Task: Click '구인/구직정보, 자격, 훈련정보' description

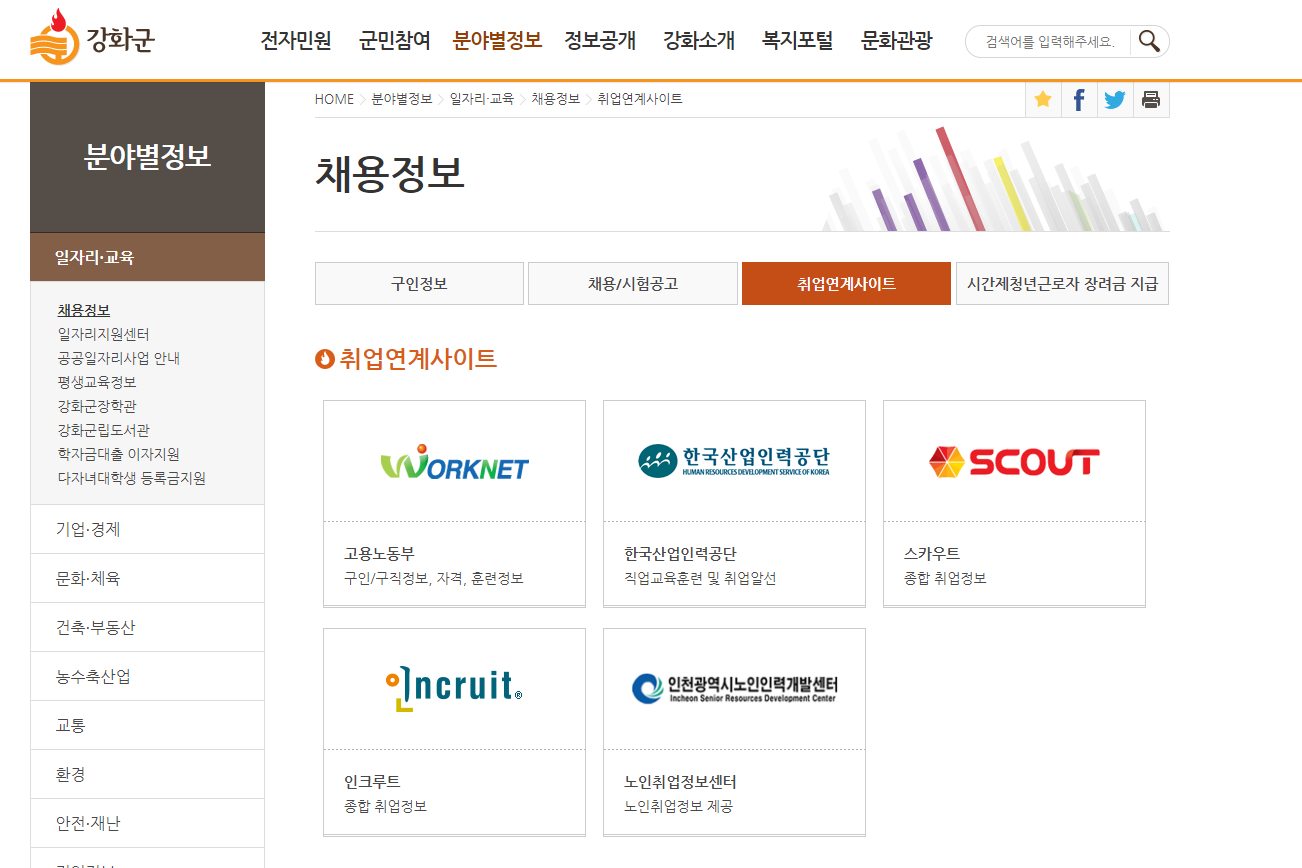Action: click(x=434, y=578)
